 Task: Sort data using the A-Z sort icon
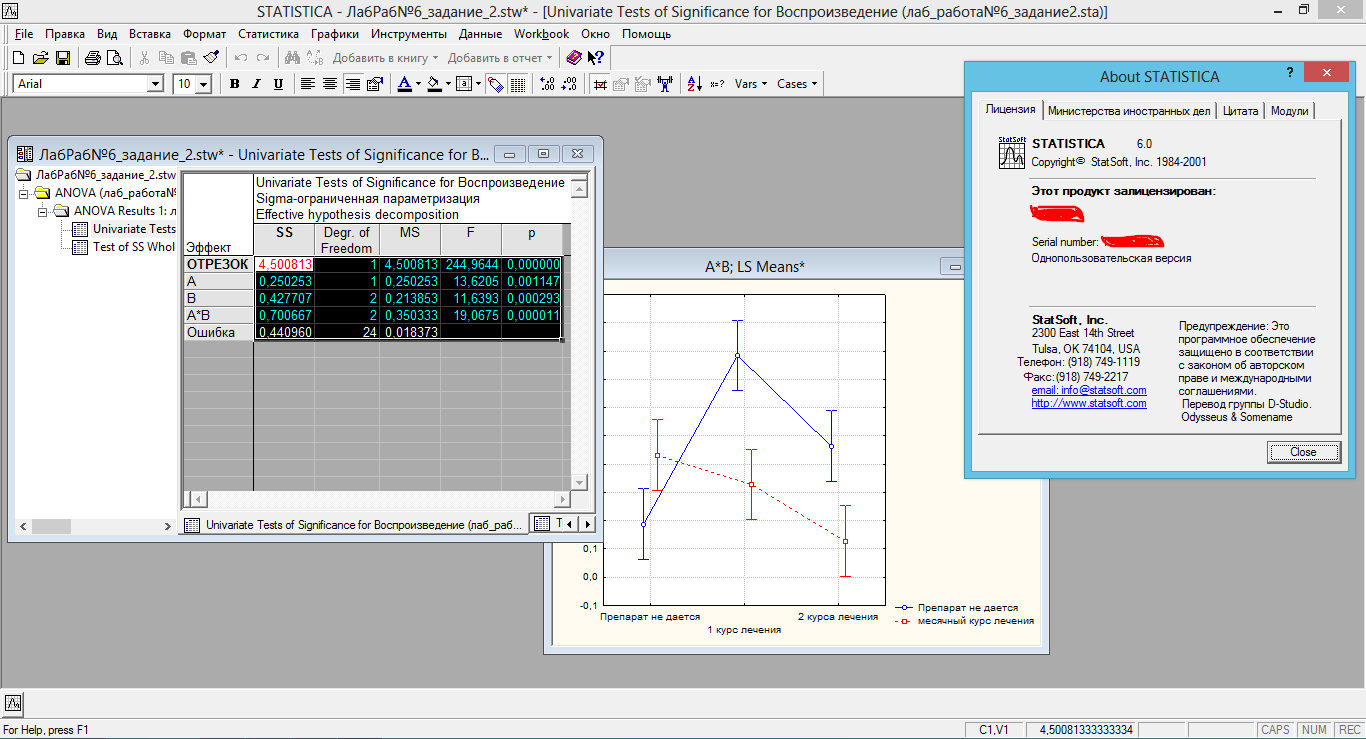693,83
